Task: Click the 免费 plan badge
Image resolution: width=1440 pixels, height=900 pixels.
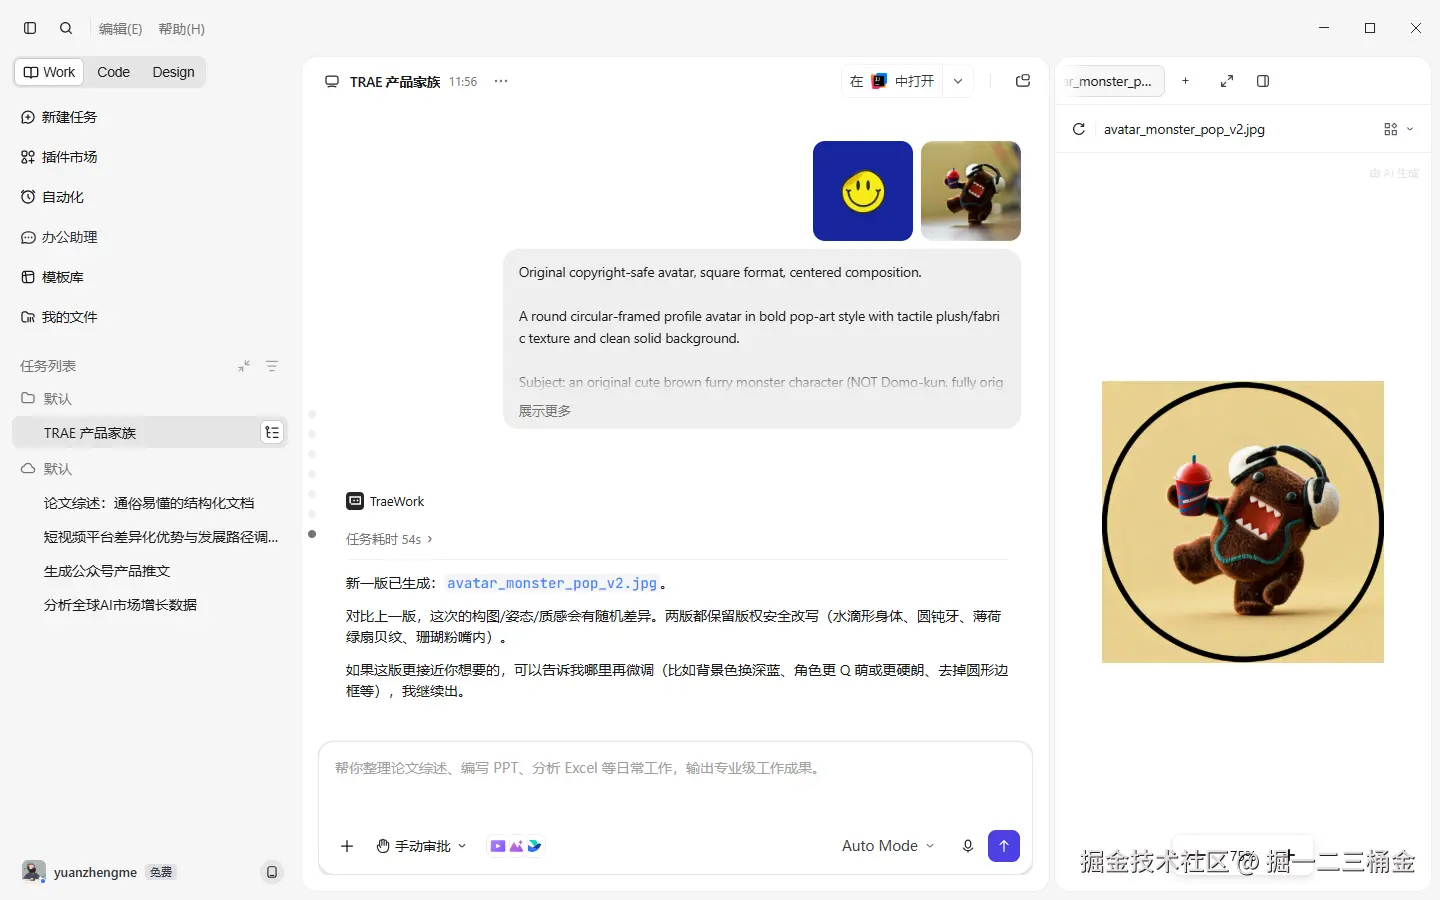Action: pos(160,872)
